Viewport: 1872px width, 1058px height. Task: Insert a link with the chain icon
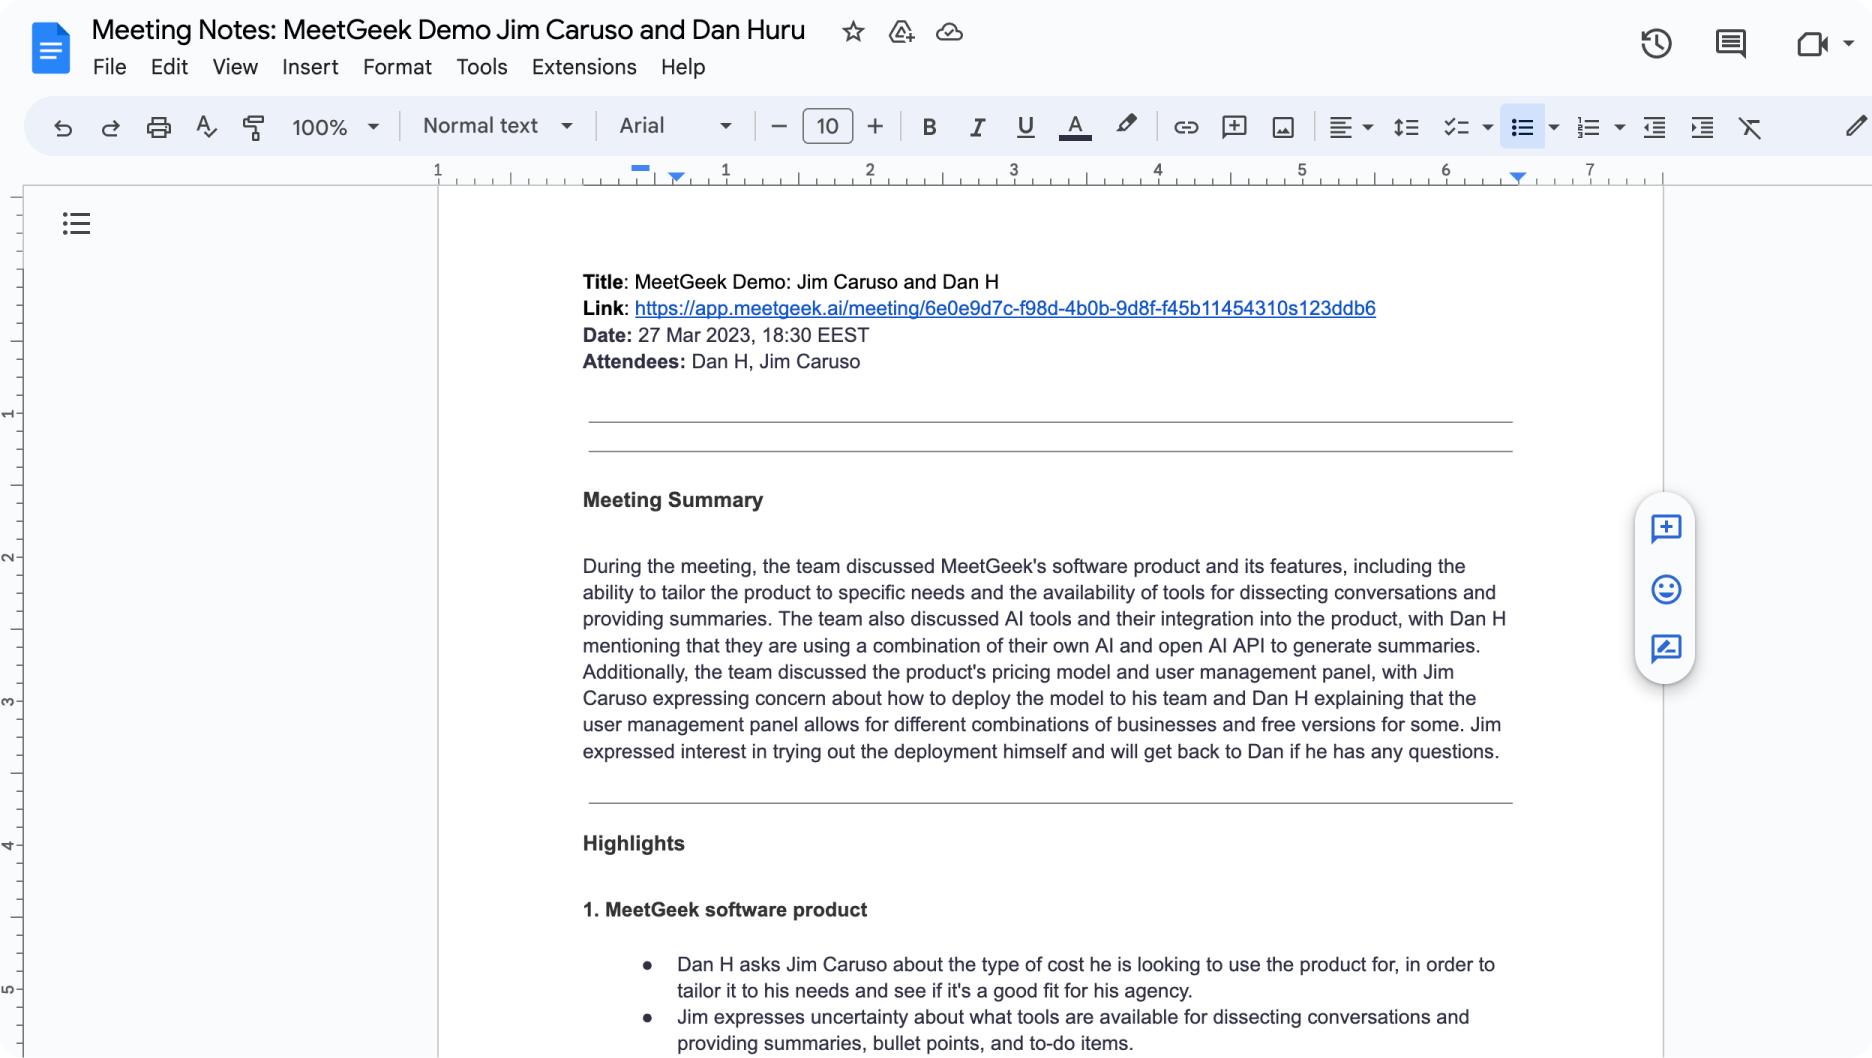pyautogui.click(x=1186, y=127)
